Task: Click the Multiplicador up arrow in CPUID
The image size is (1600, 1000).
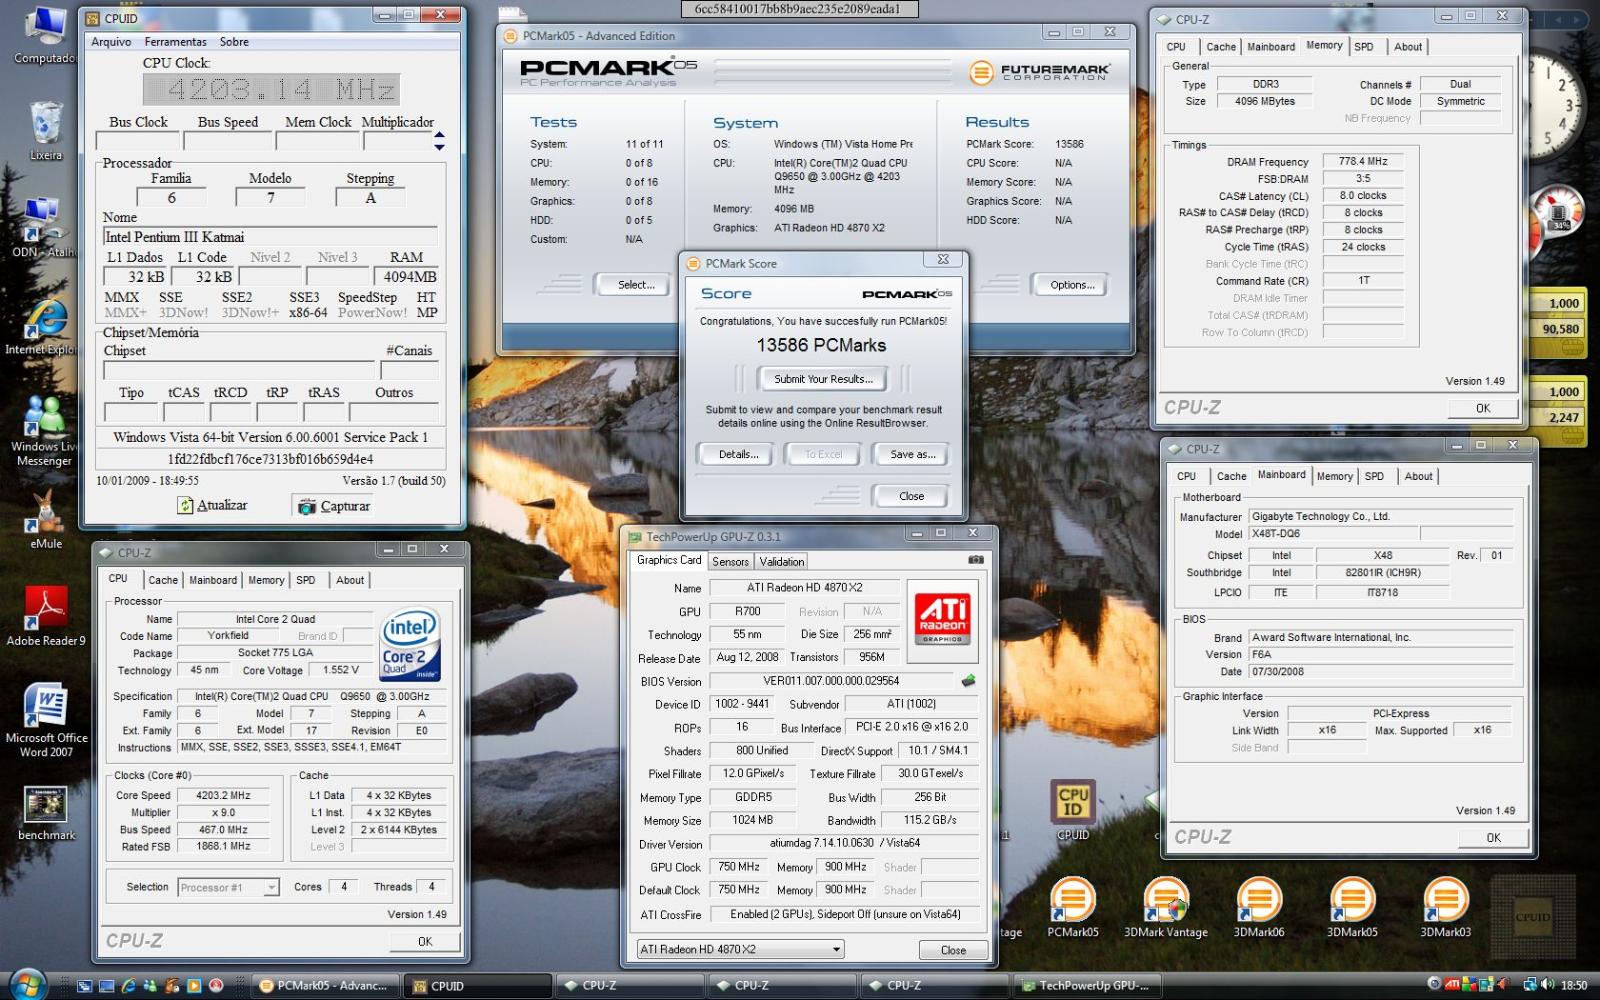Action: point(439,135)
